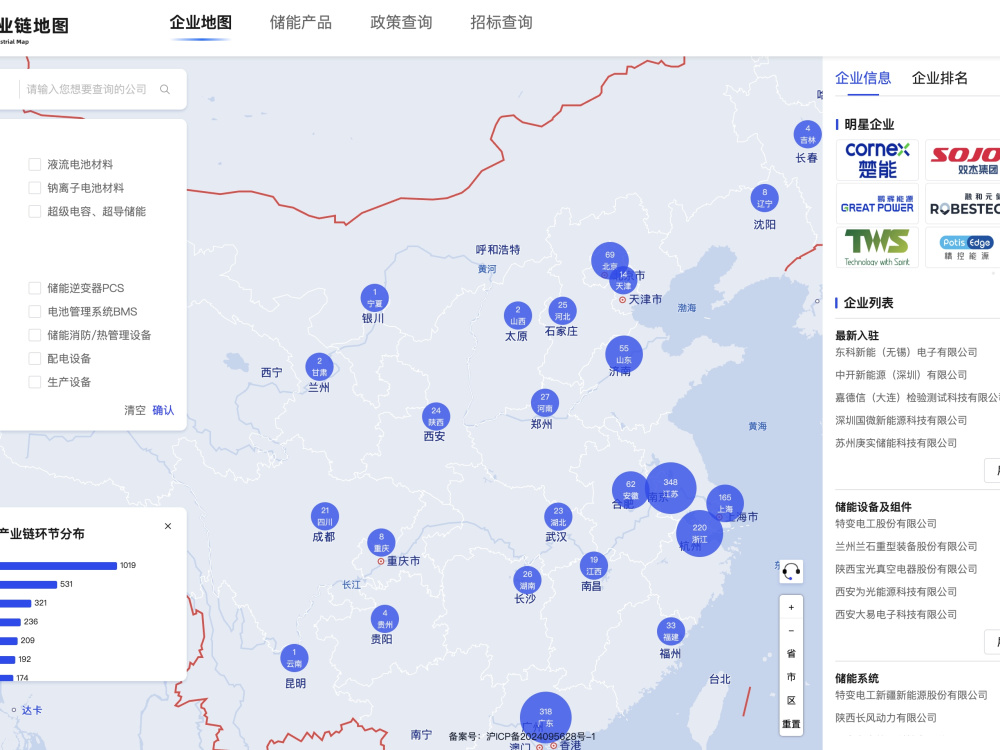
Task: Open 东科新能（无锡）电子有限公司 link
Action: pos(906,352)
